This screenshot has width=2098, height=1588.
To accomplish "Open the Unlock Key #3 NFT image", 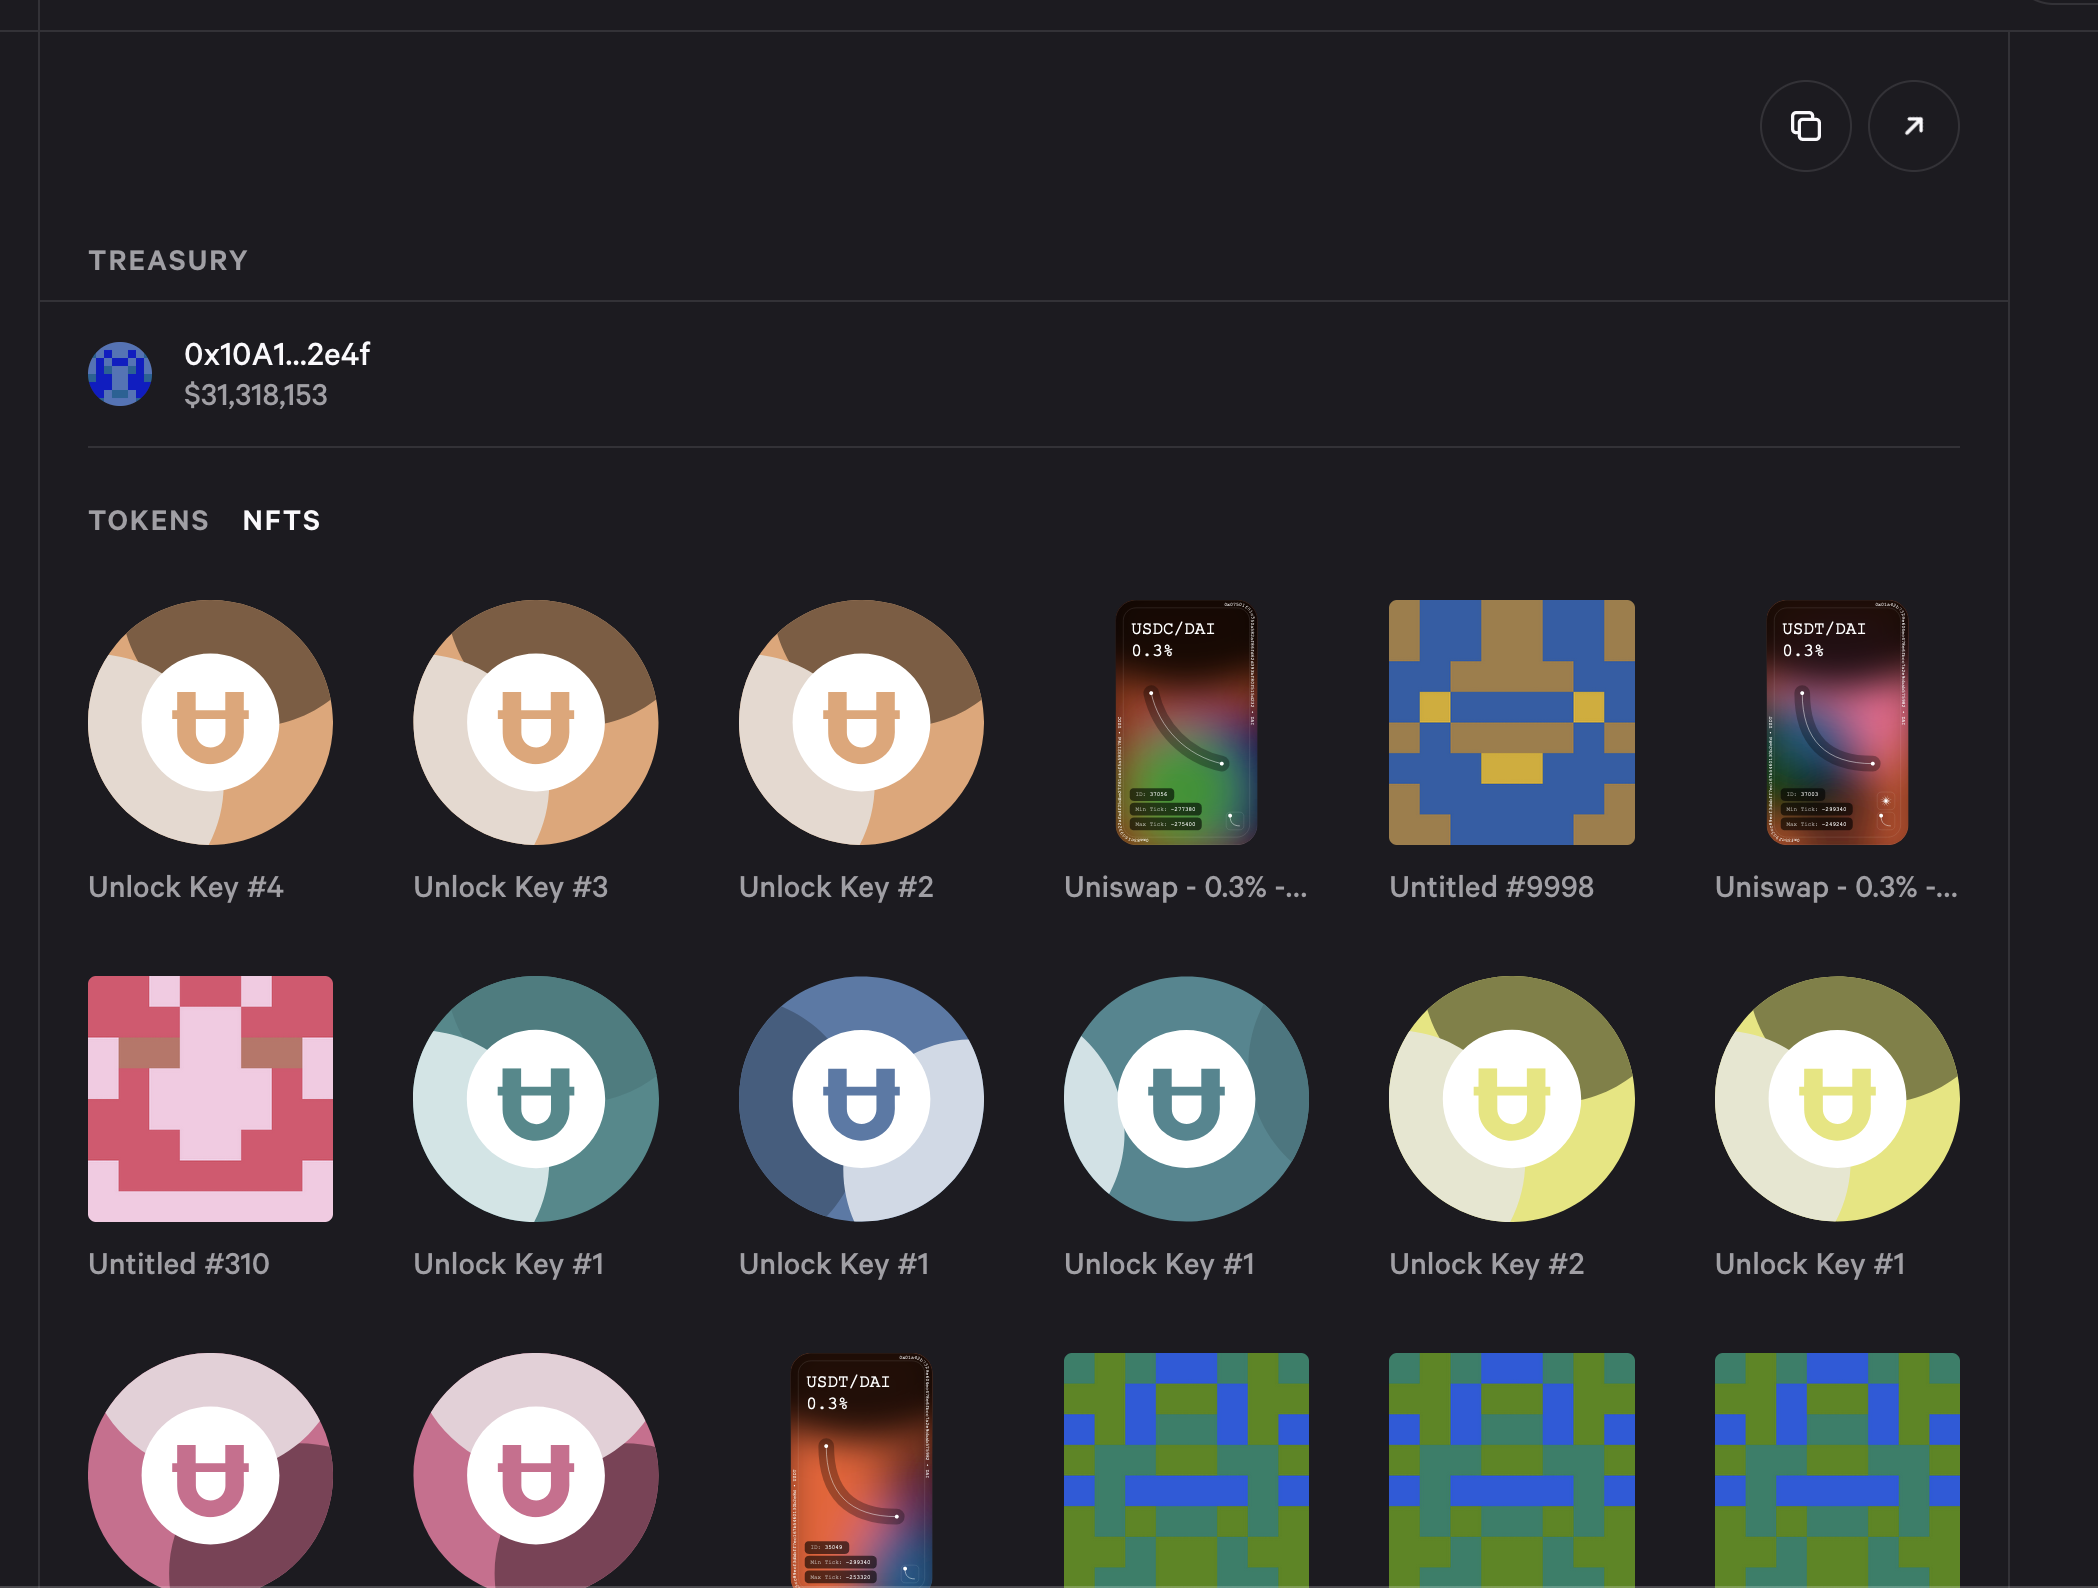I will (x=535, y=722).
